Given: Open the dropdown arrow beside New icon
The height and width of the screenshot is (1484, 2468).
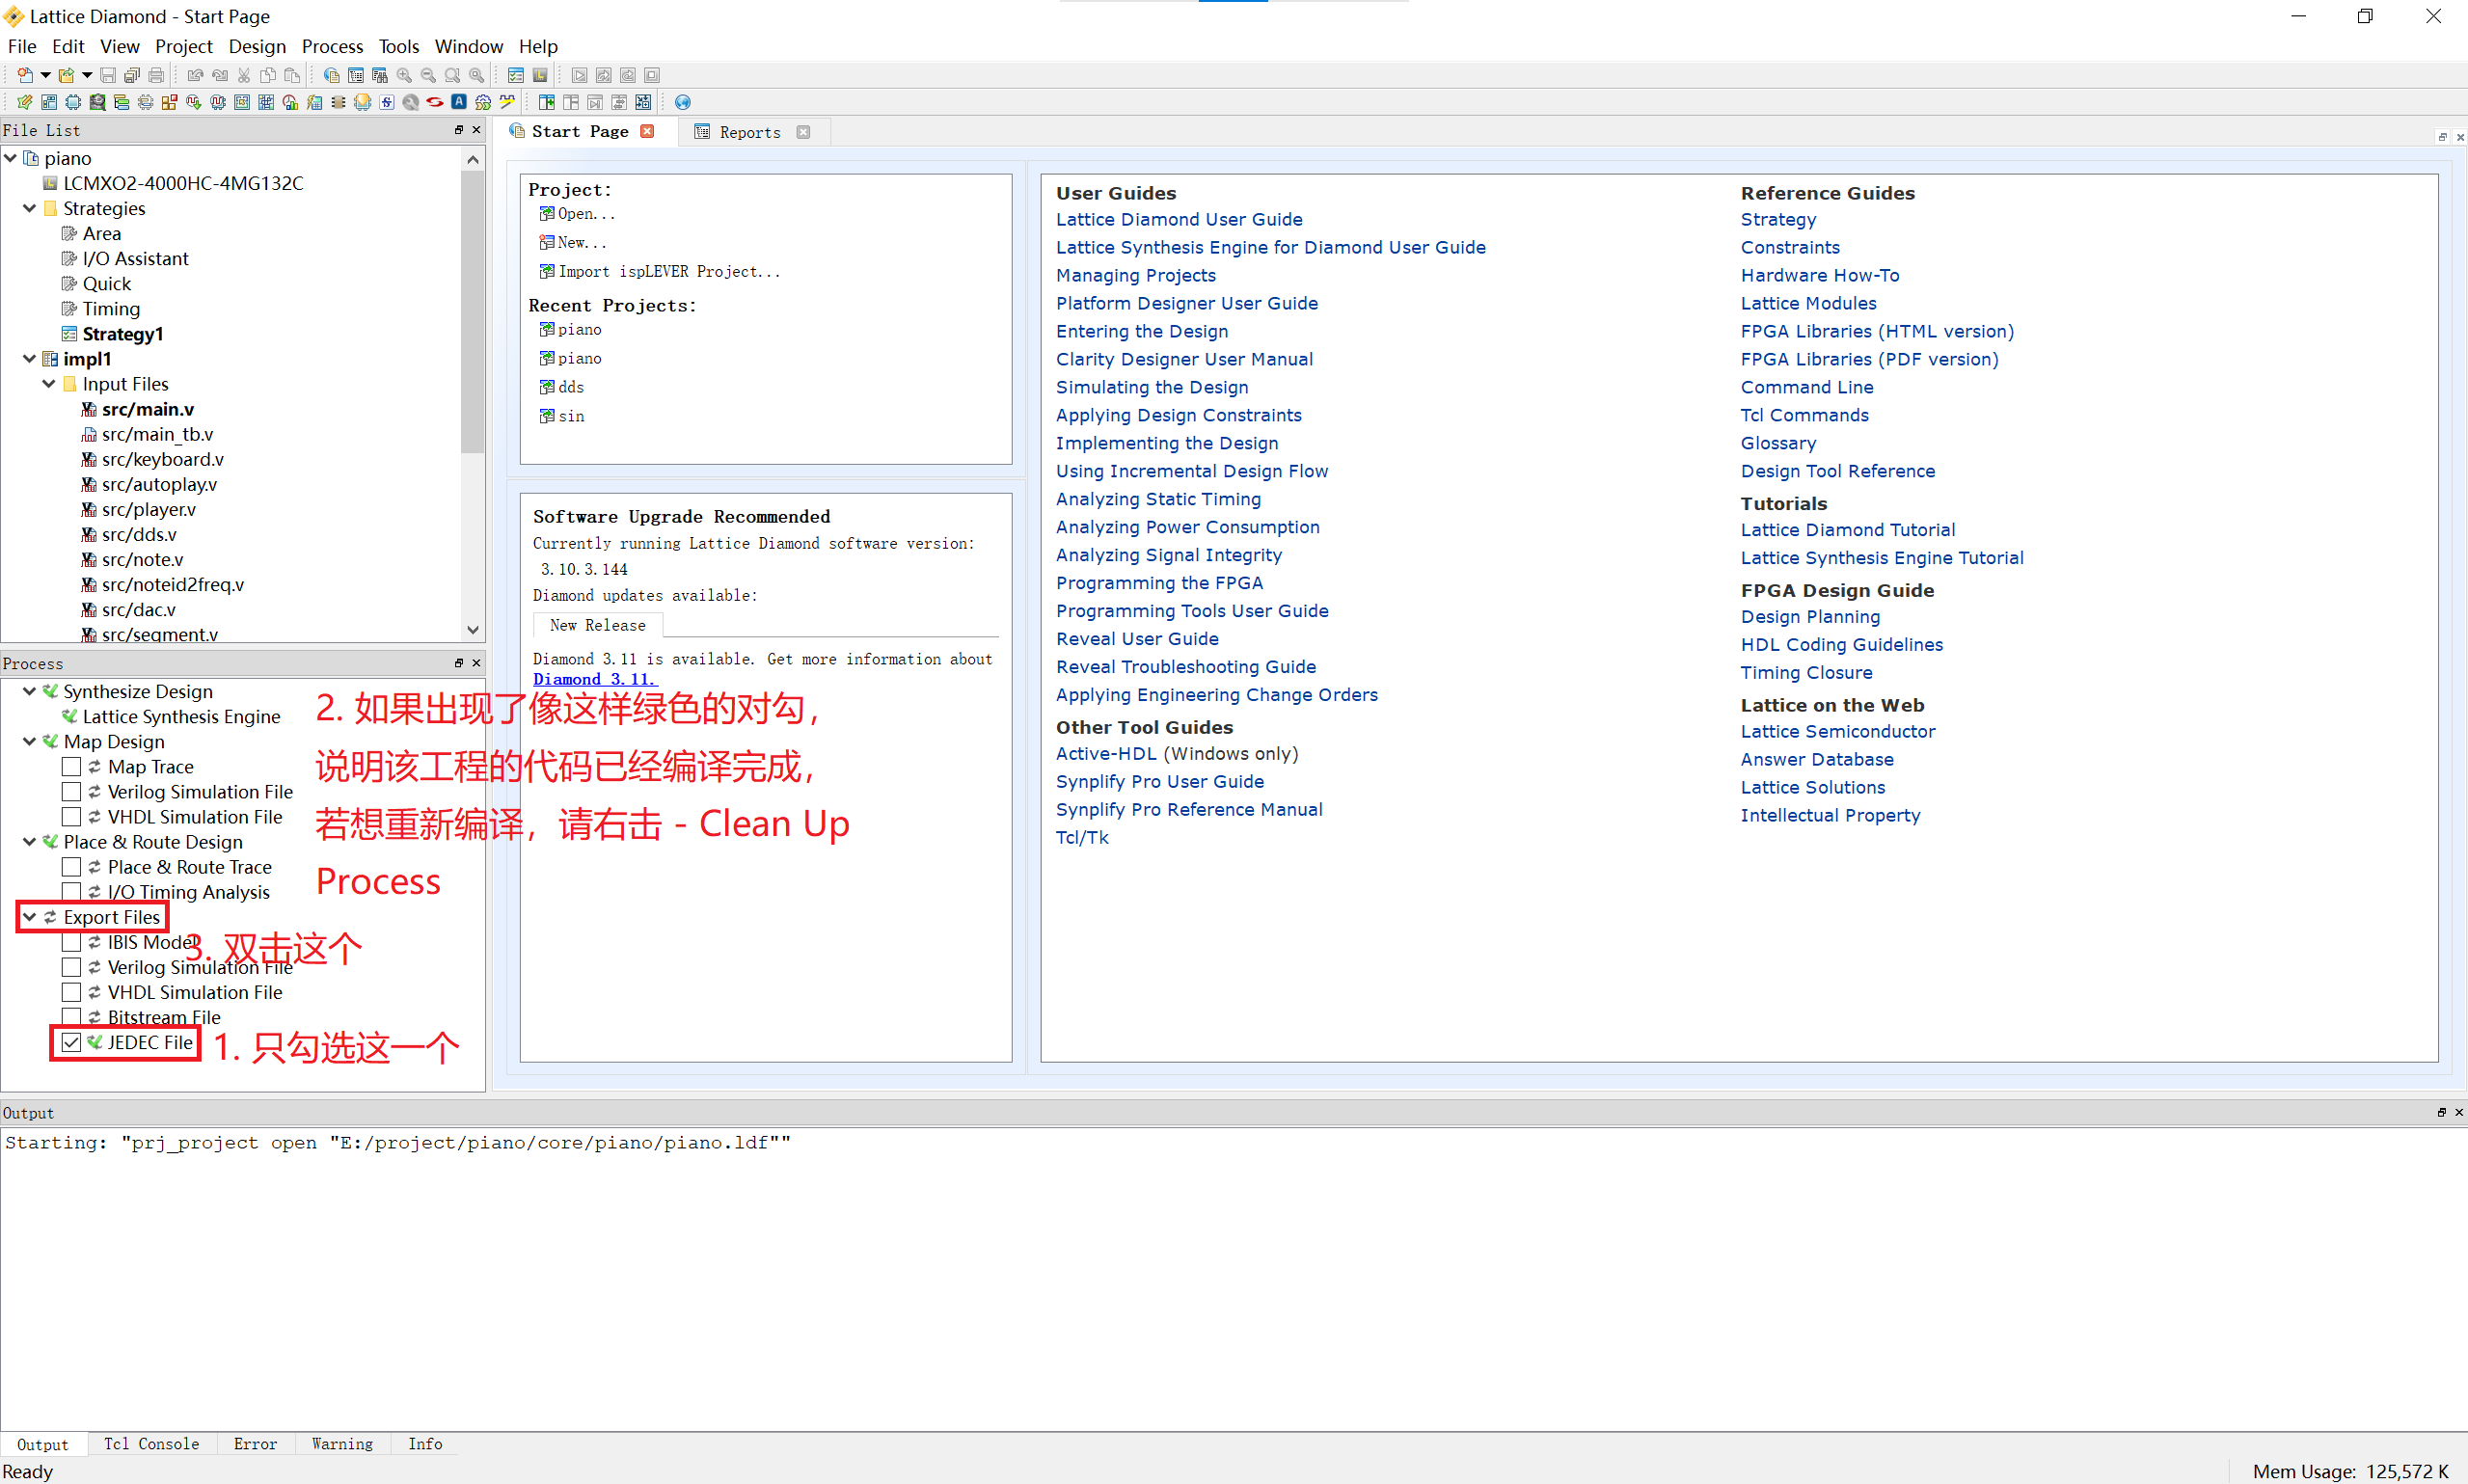Looking at the screenshot, I should click(x=46, y=75).
